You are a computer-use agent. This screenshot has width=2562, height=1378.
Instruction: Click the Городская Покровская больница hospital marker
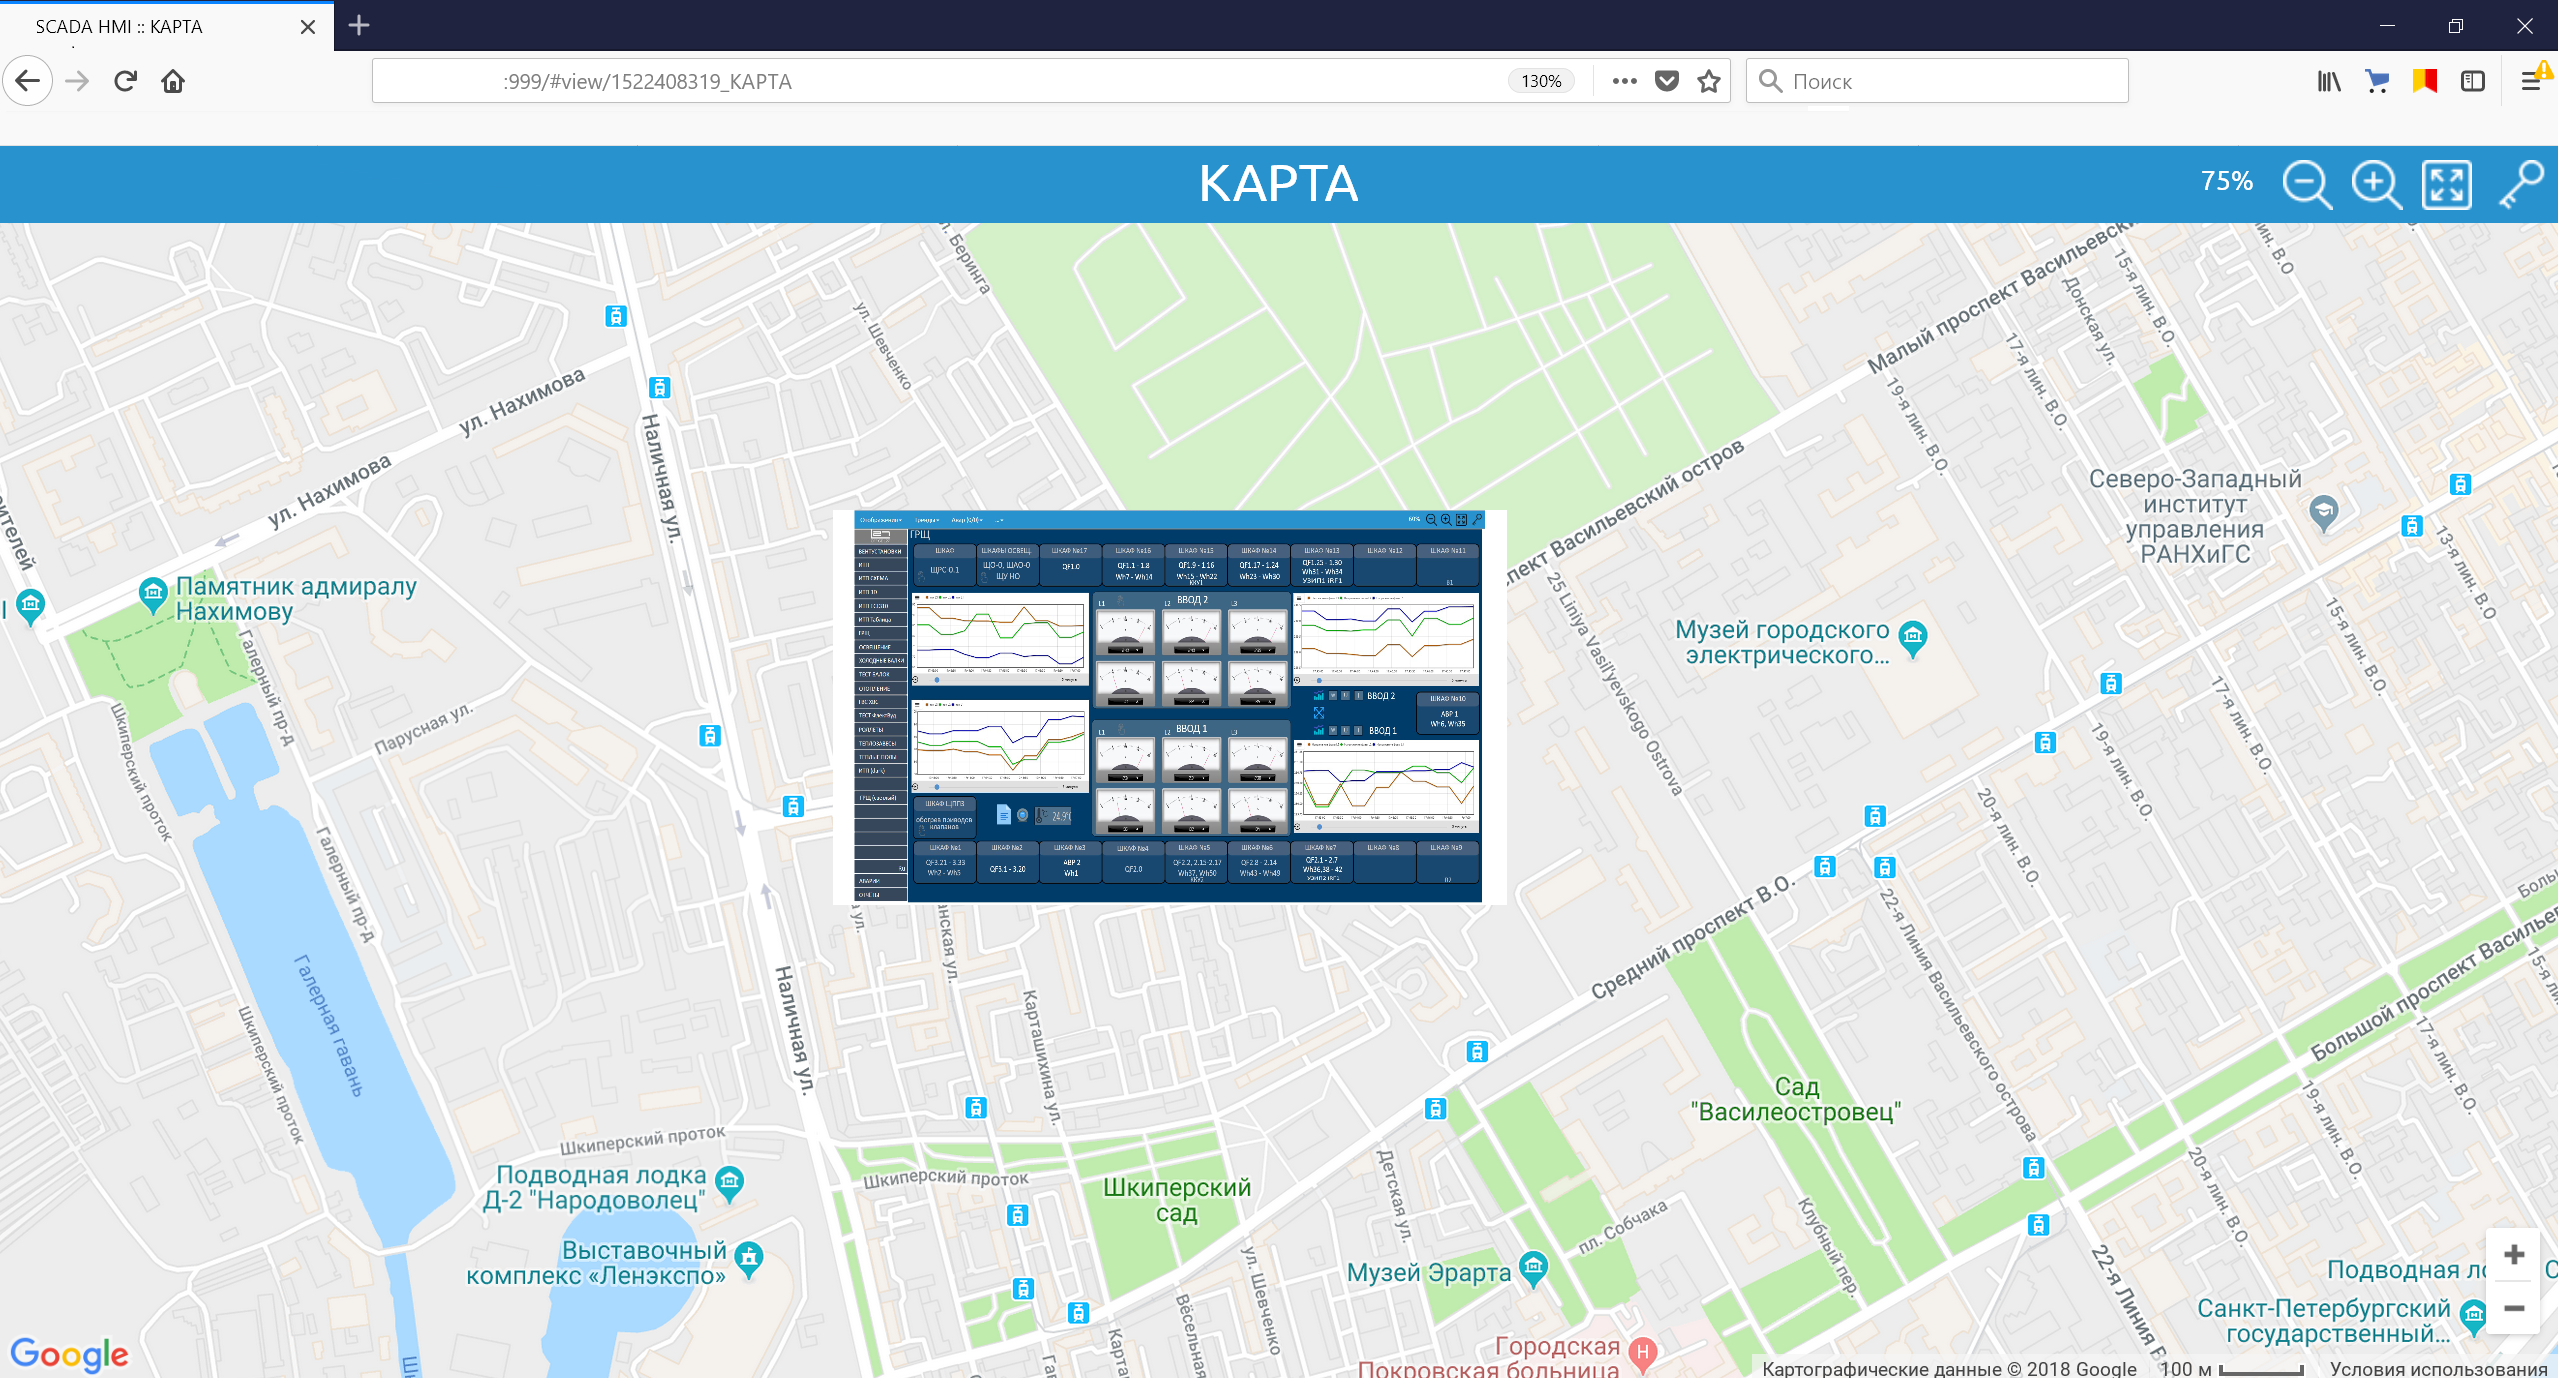point(1642,1354)
